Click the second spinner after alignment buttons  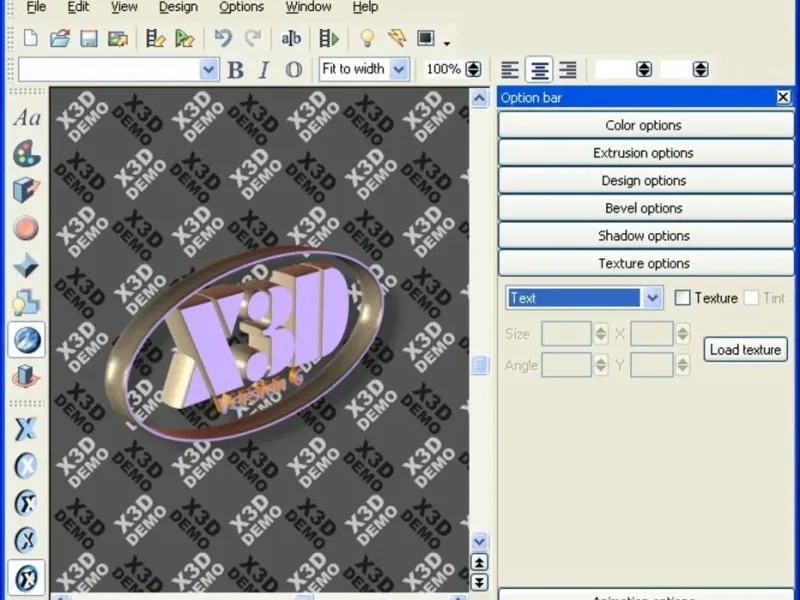701,69
